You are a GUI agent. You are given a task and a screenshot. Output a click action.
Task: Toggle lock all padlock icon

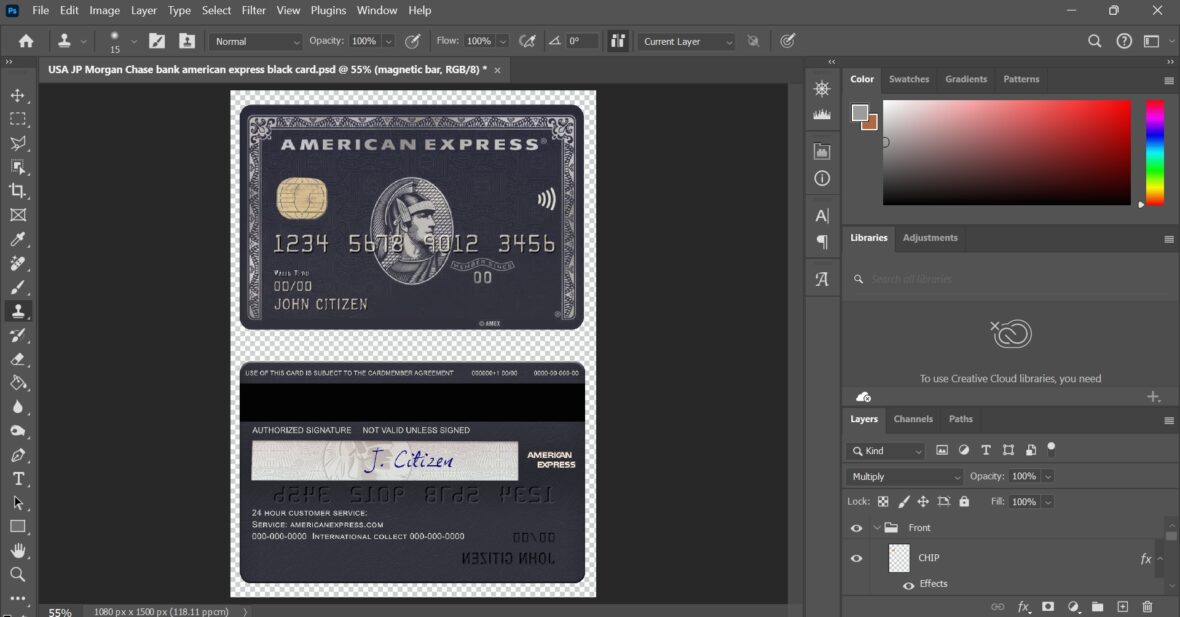coord(964,502)
